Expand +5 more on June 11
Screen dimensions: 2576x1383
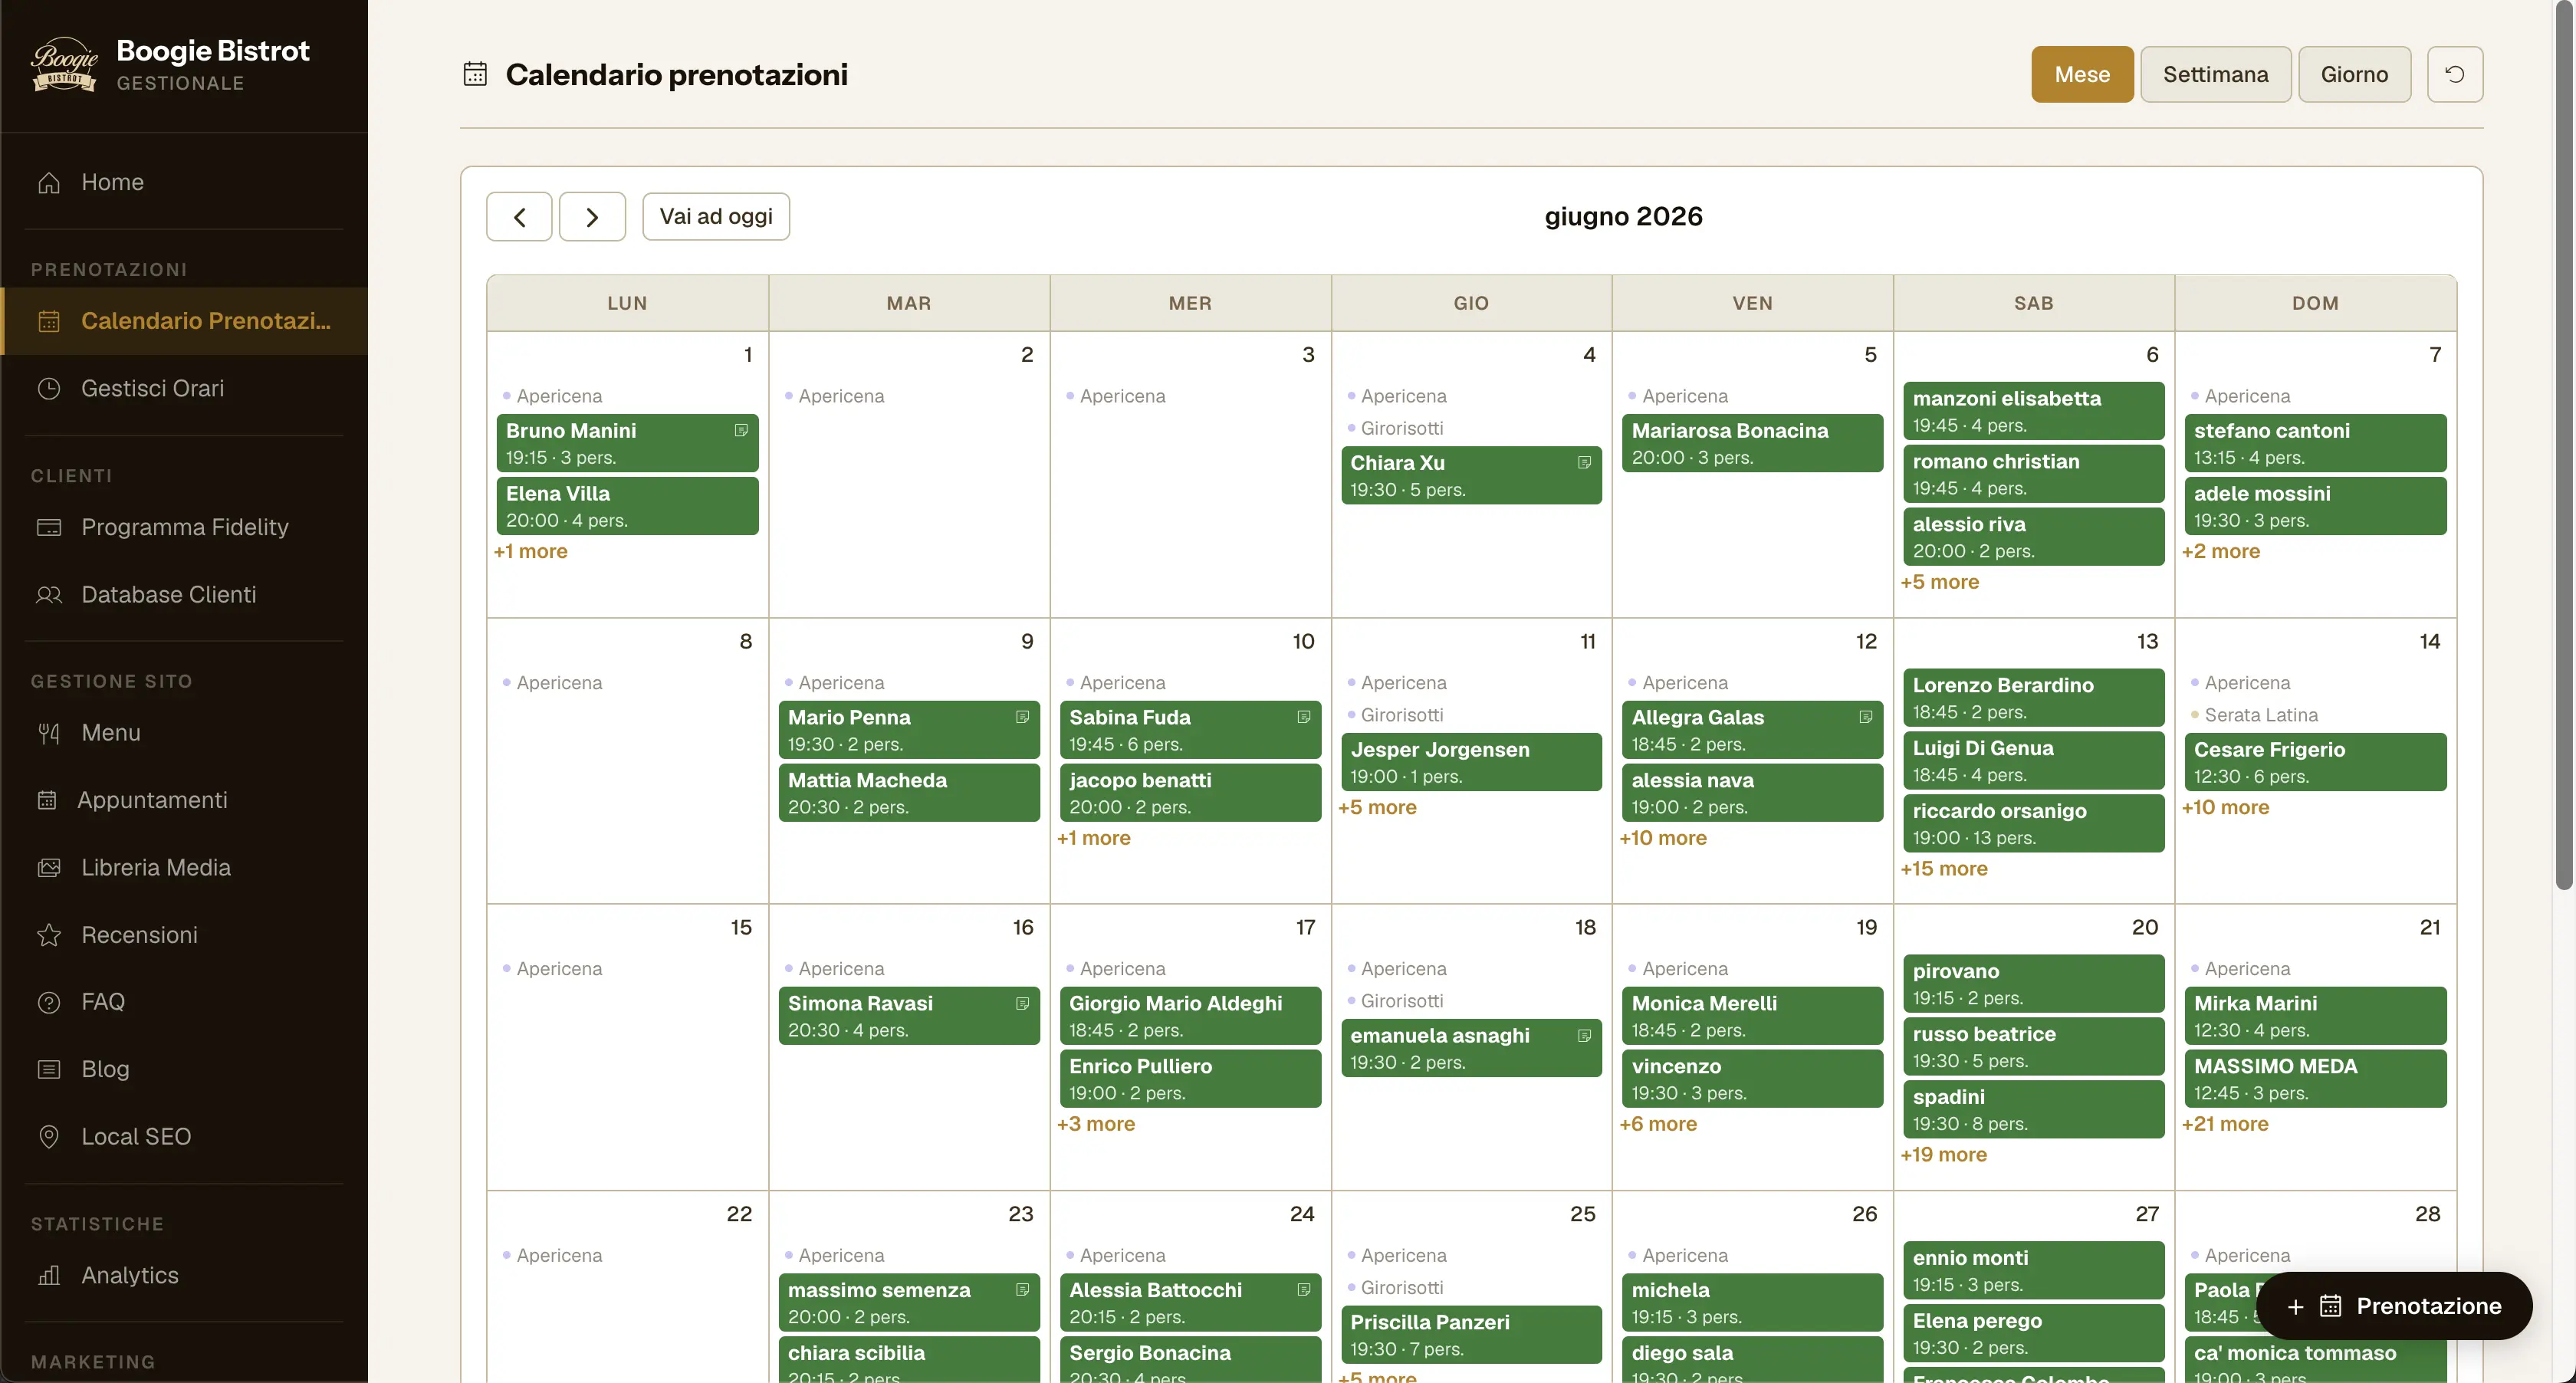(x=1377, y=807)
